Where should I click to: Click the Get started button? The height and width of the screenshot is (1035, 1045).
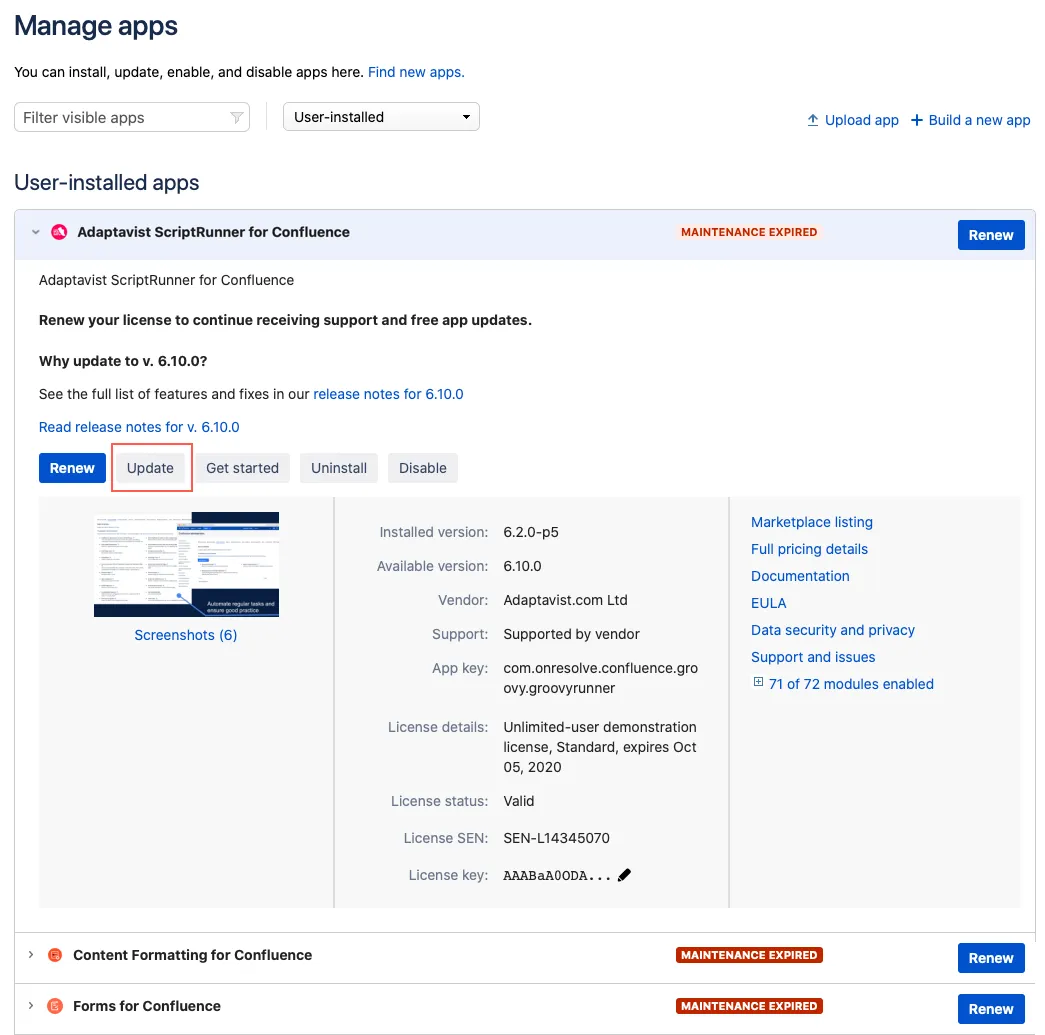(243, 468)
